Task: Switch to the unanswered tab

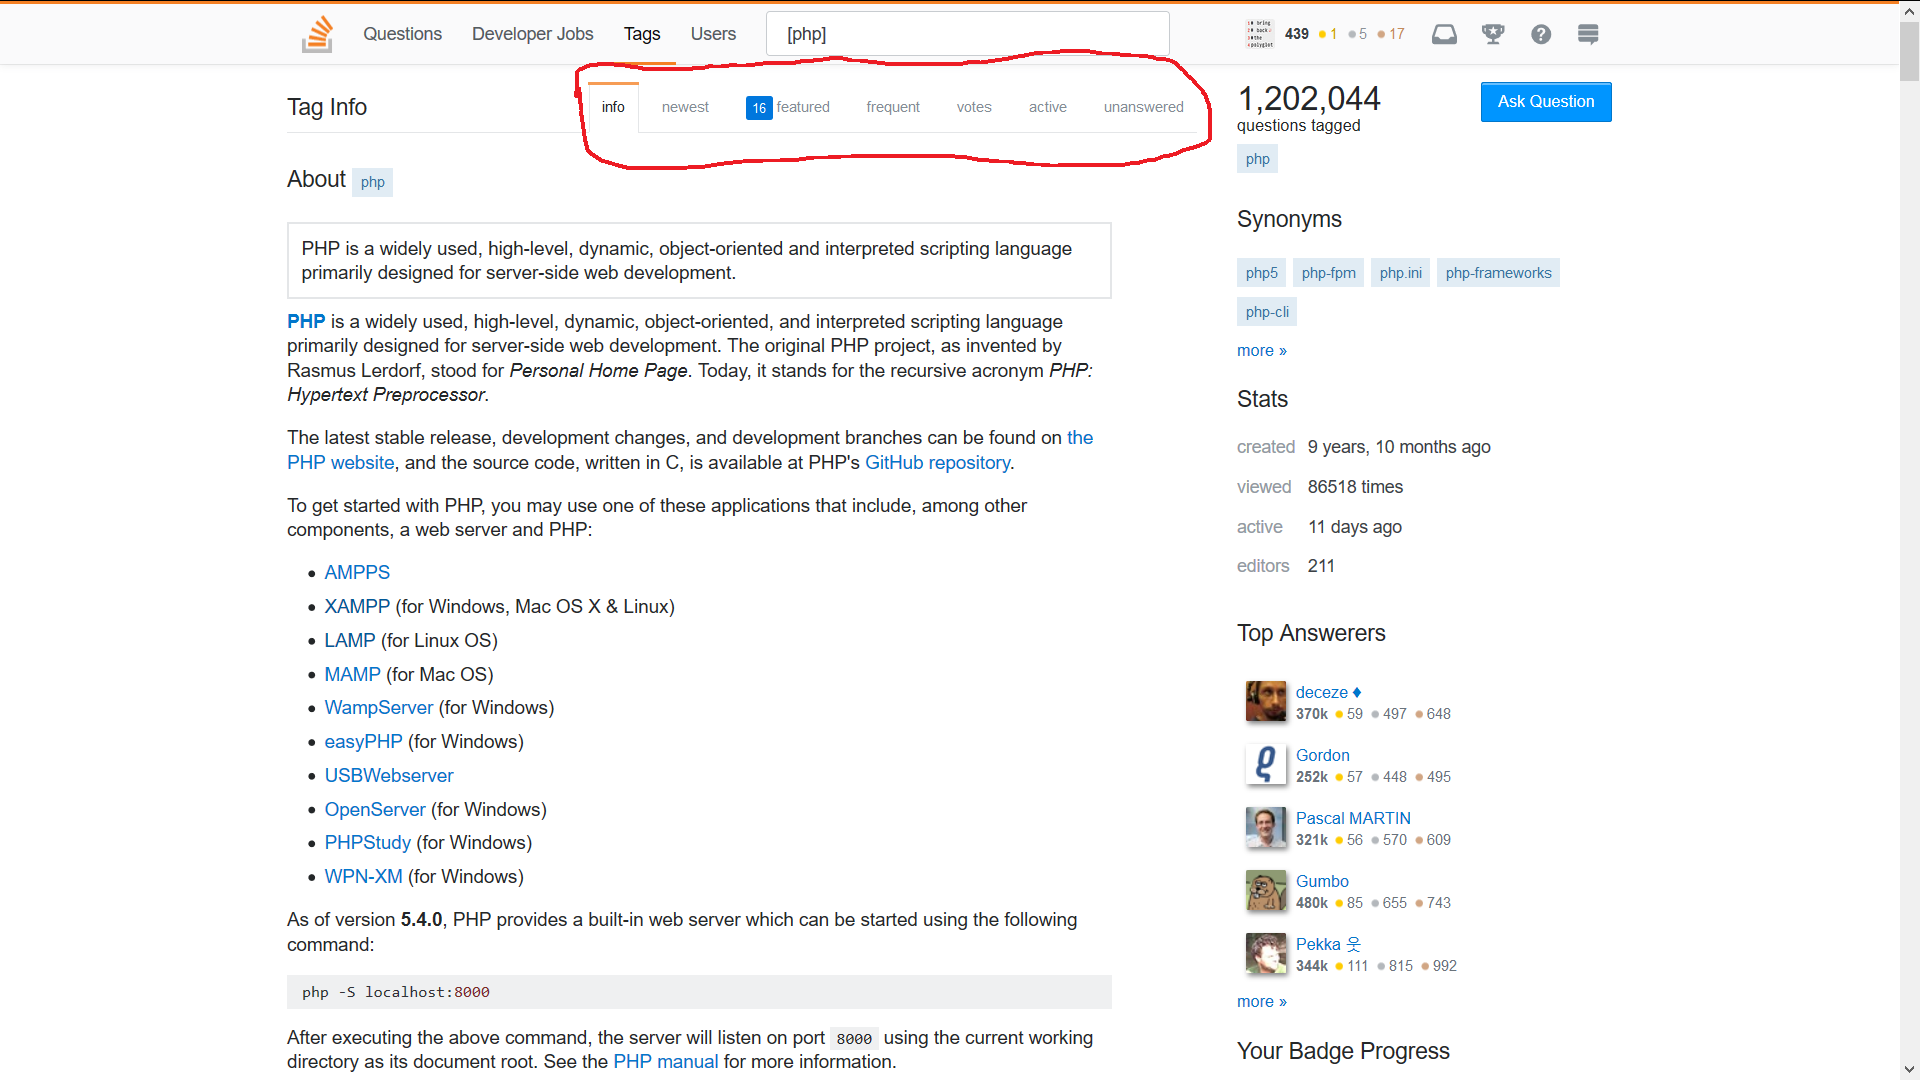Action: [1143, 107]
